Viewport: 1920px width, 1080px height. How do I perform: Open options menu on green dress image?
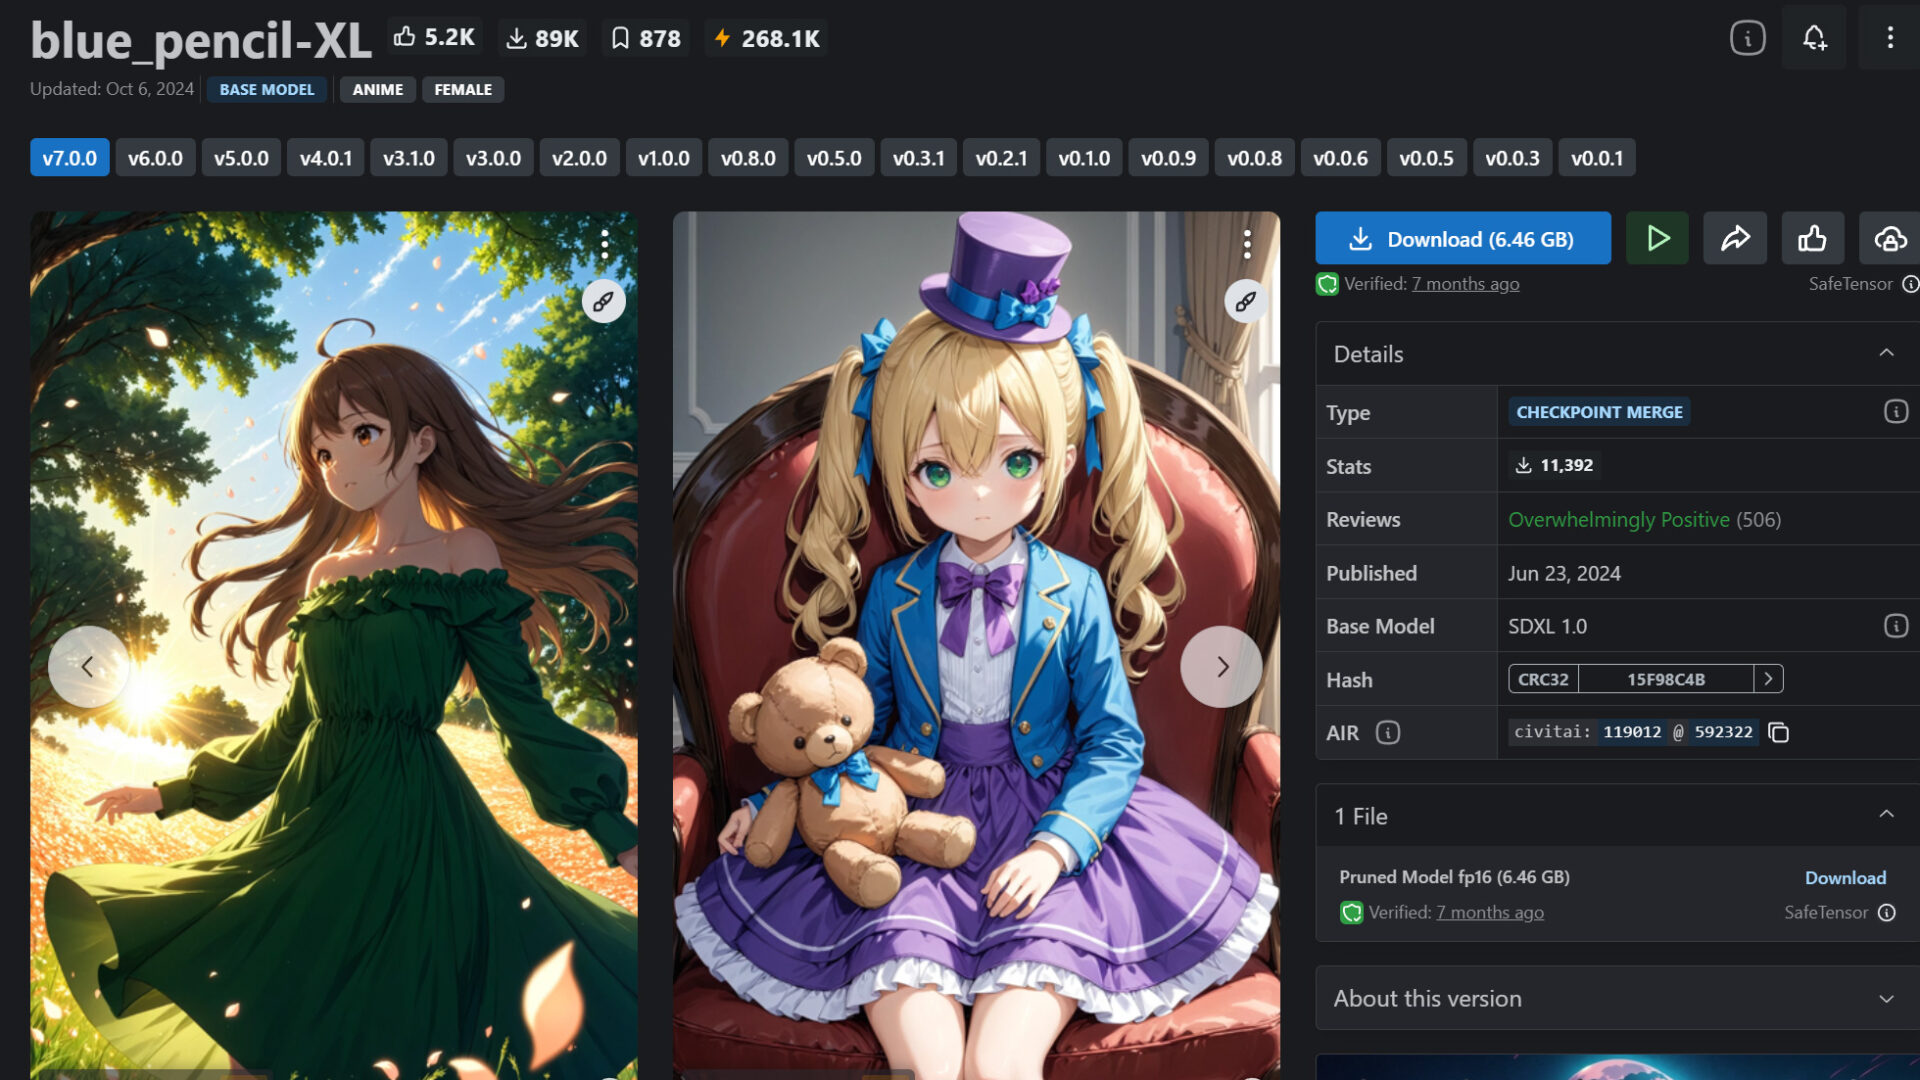(604, 244)
